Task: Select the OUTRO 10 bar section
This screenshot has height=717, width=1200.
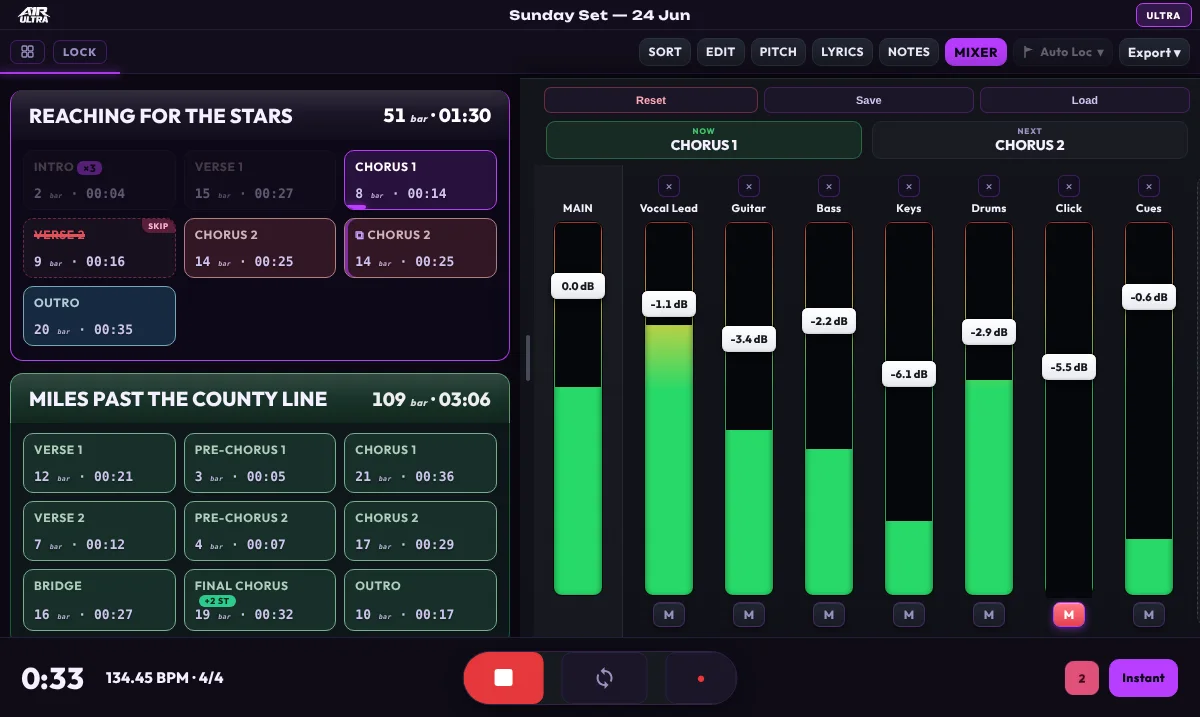Action: [x=420, y=599]
